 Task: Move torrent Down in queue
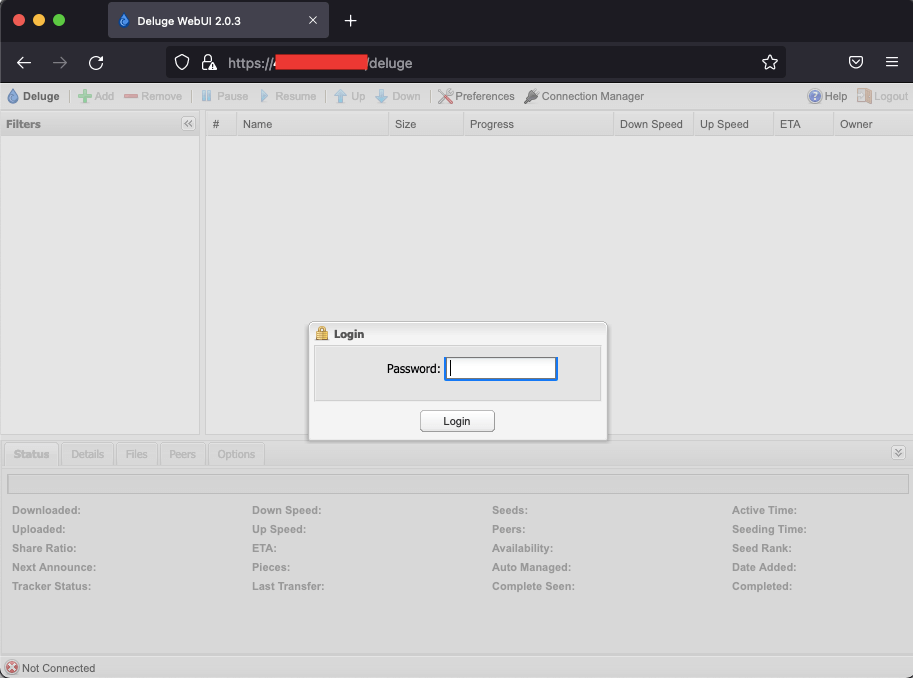click(x=398, y=96)
